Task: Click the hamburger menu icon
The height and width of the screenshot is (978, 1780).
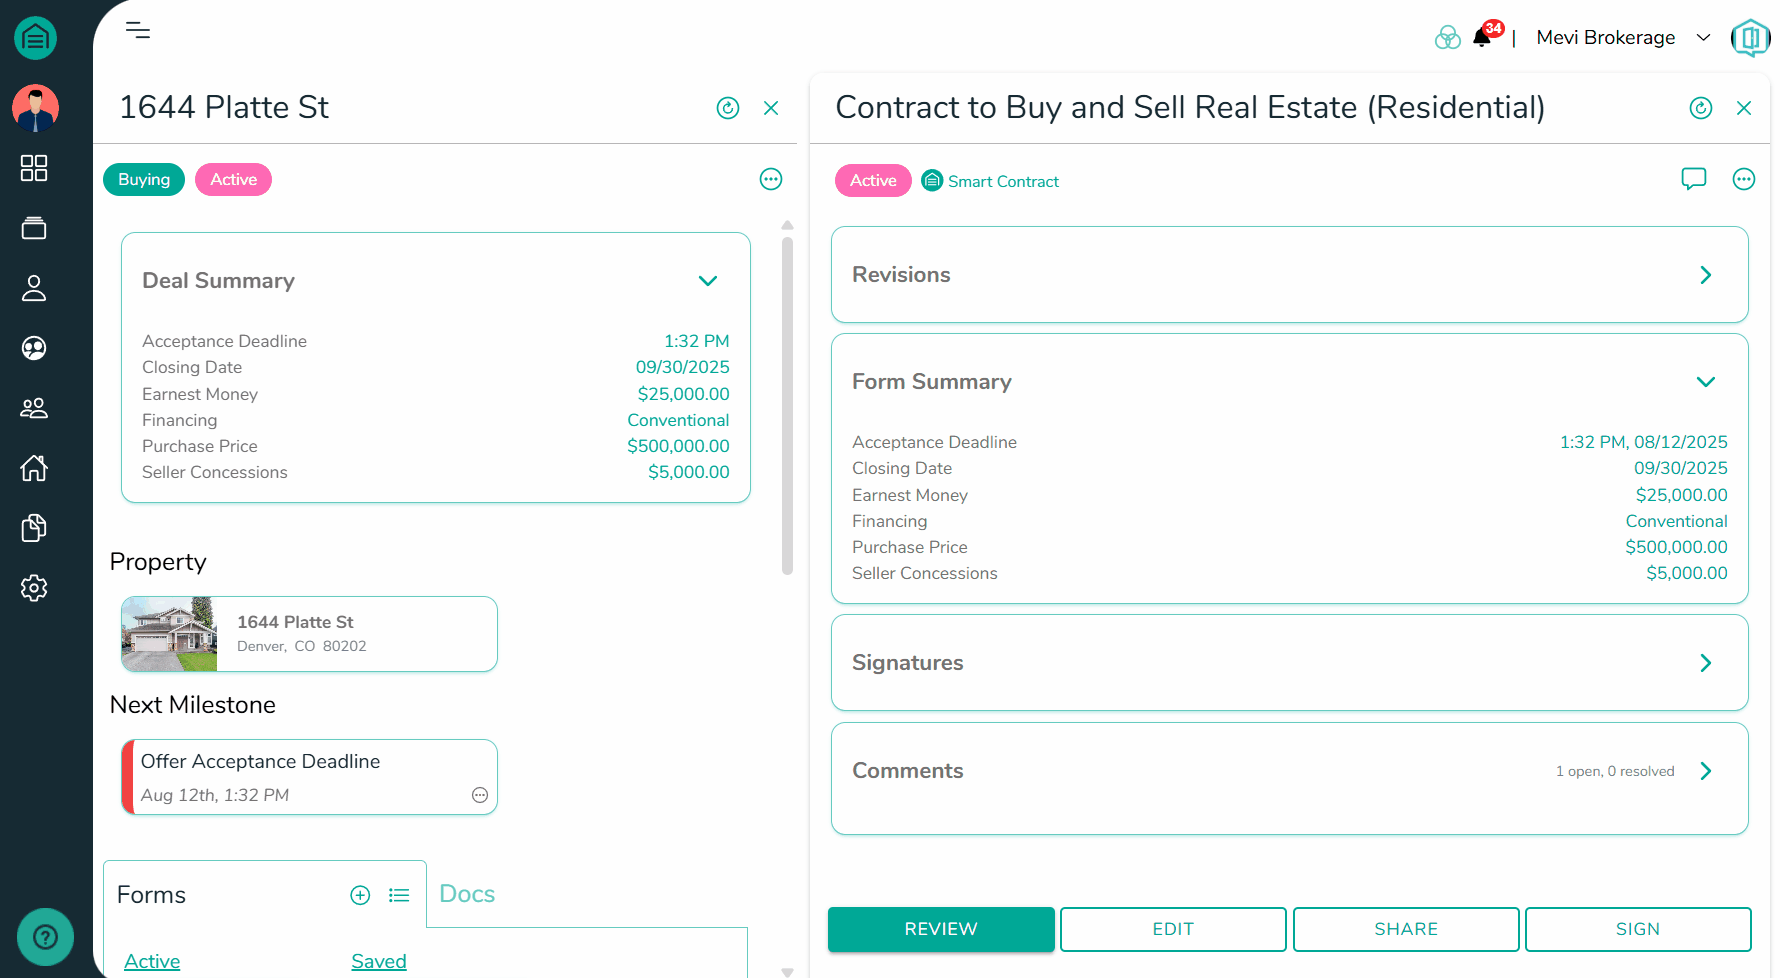Action: [x=138, y=30]
